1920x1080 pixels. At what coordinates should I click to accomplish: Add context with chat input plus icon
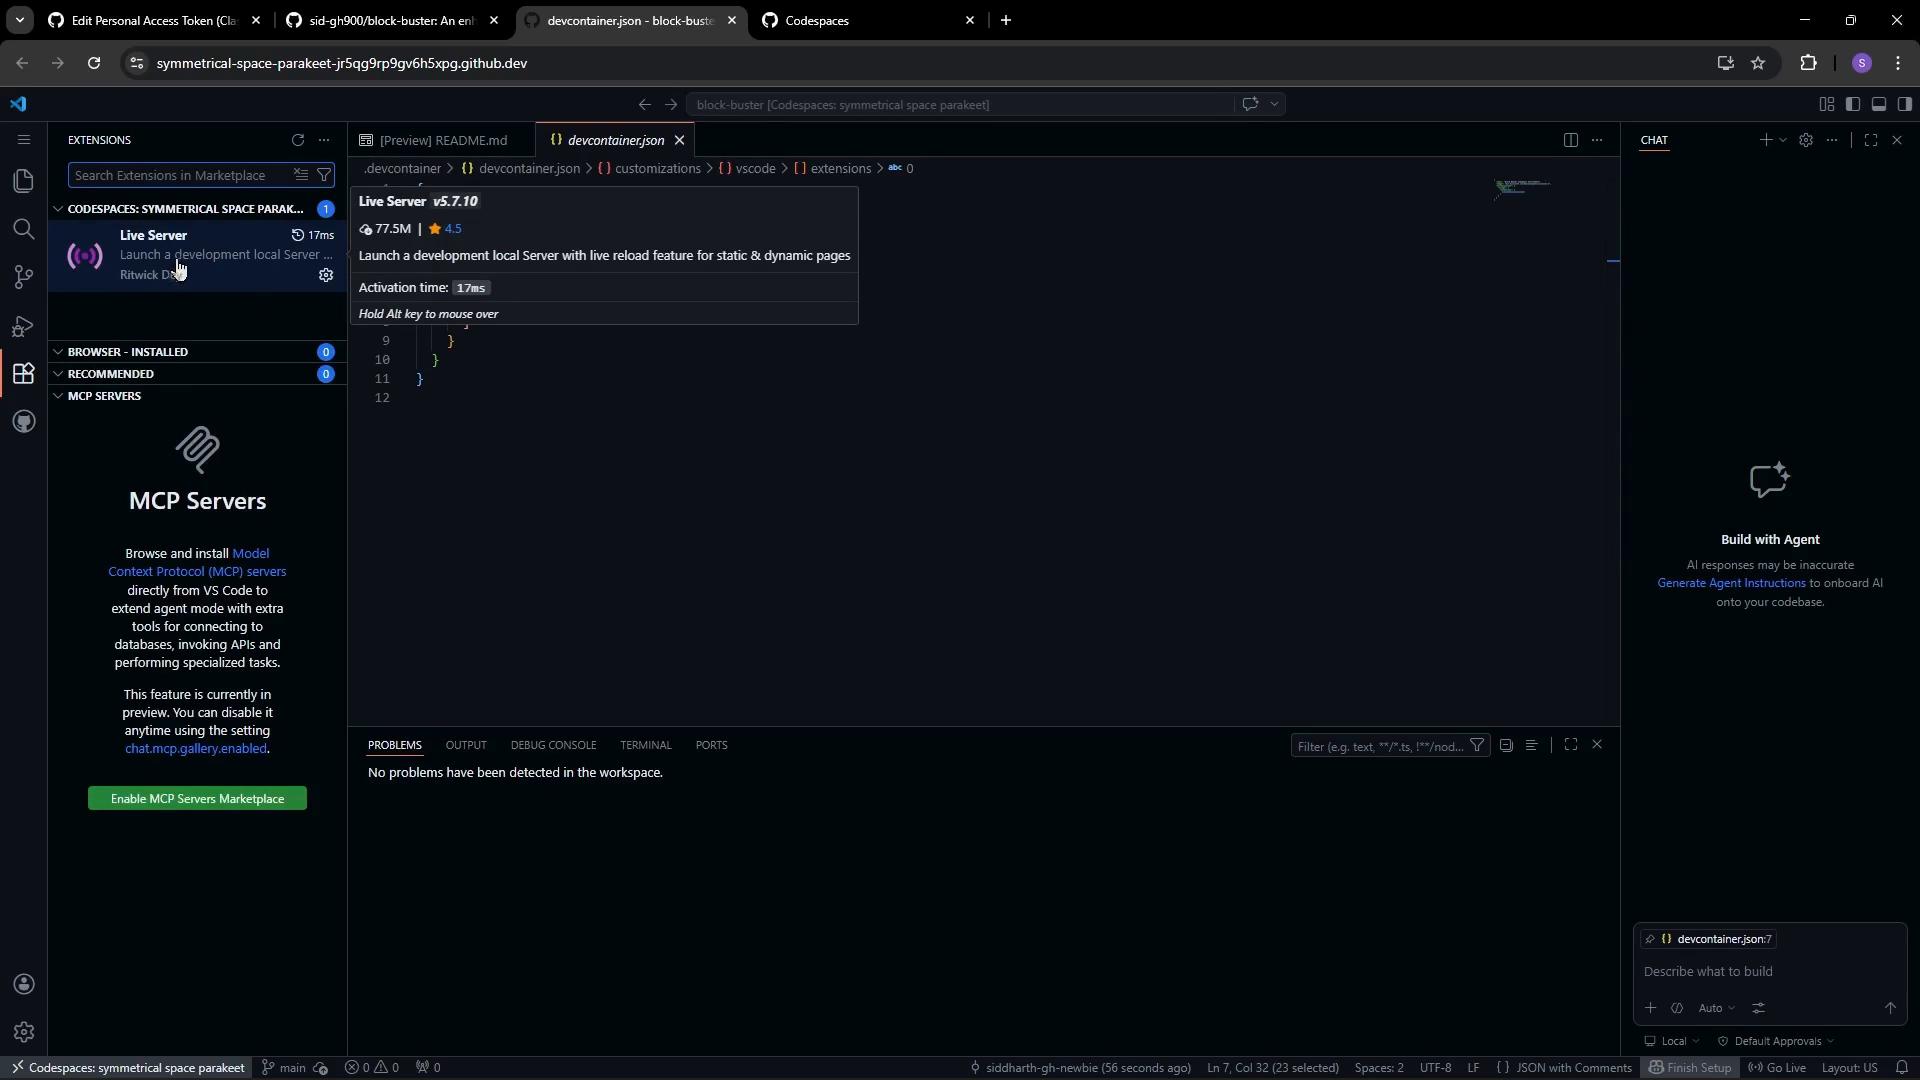tap(1651, 1008)
